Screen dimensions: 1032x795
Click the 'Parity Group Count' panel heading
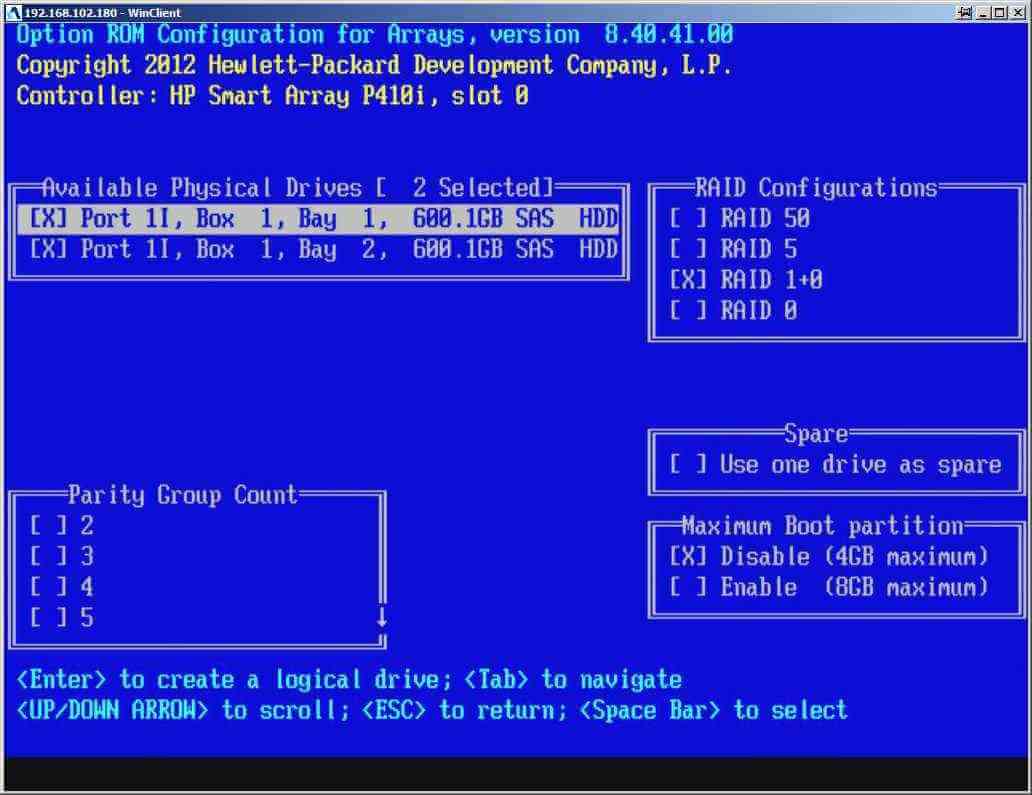click(x=183, y=496)
